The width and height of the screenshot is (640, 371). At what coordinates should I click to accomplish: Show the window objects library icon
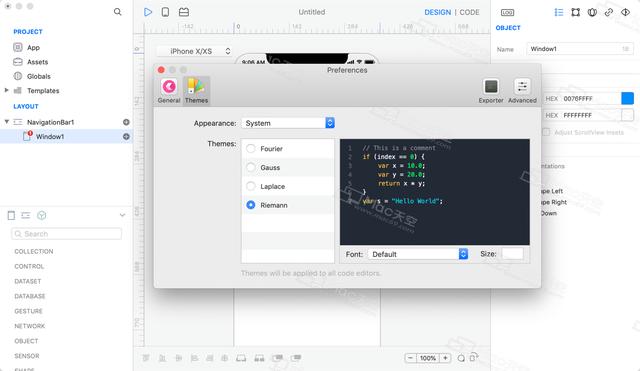tap(11, 215)
